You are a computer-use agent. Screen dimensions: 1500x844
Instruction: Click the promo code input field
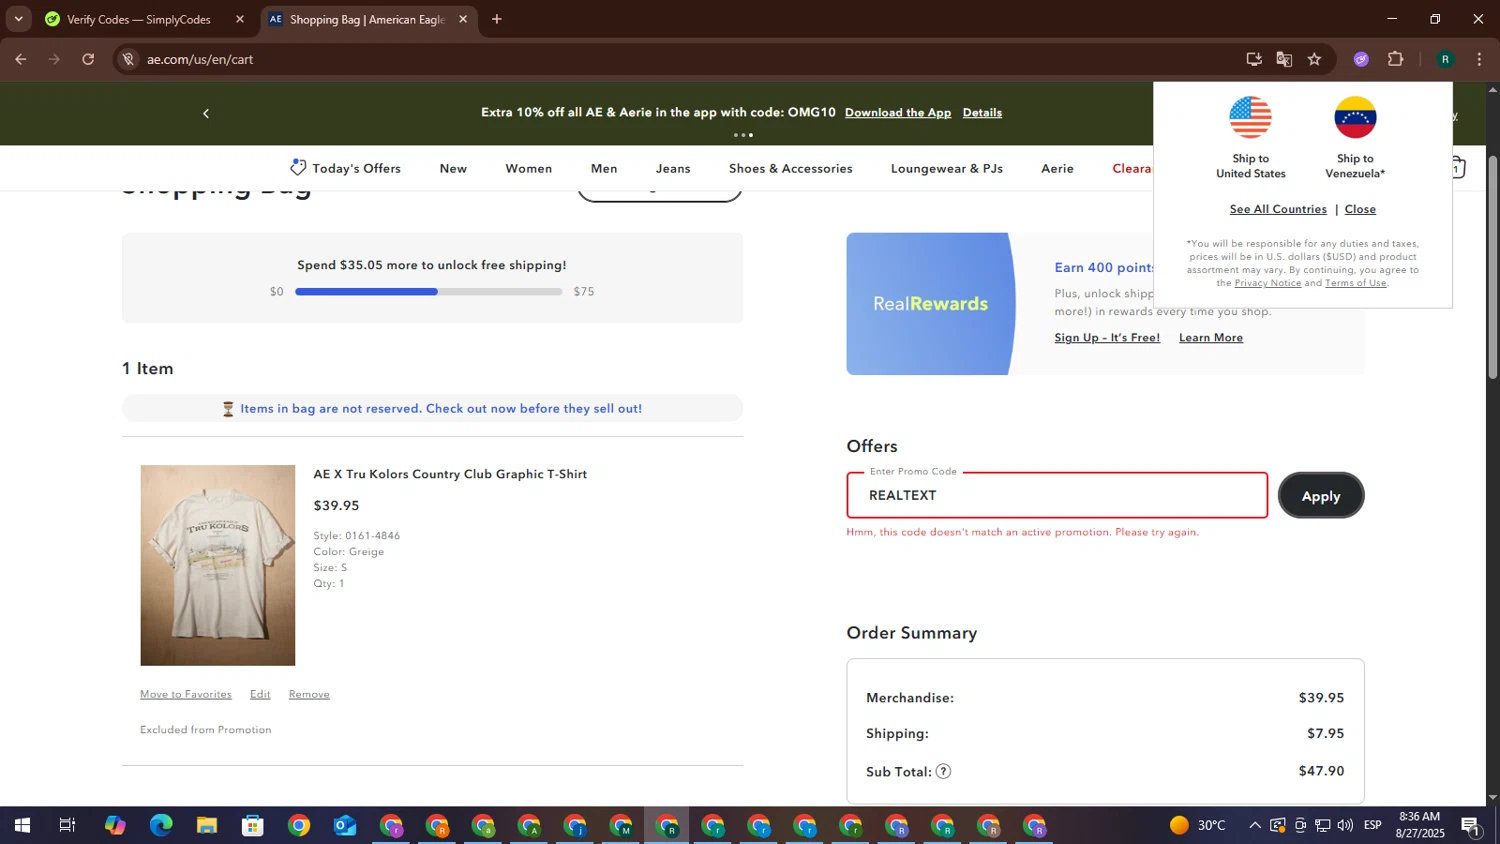tap(1057, 495)
